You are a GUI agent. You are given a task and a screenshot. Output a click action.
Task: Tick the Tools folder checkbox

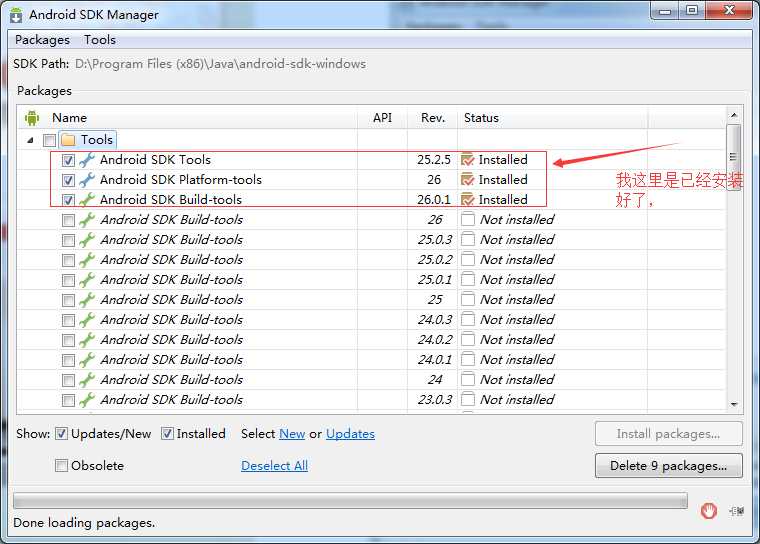(49, 140)
